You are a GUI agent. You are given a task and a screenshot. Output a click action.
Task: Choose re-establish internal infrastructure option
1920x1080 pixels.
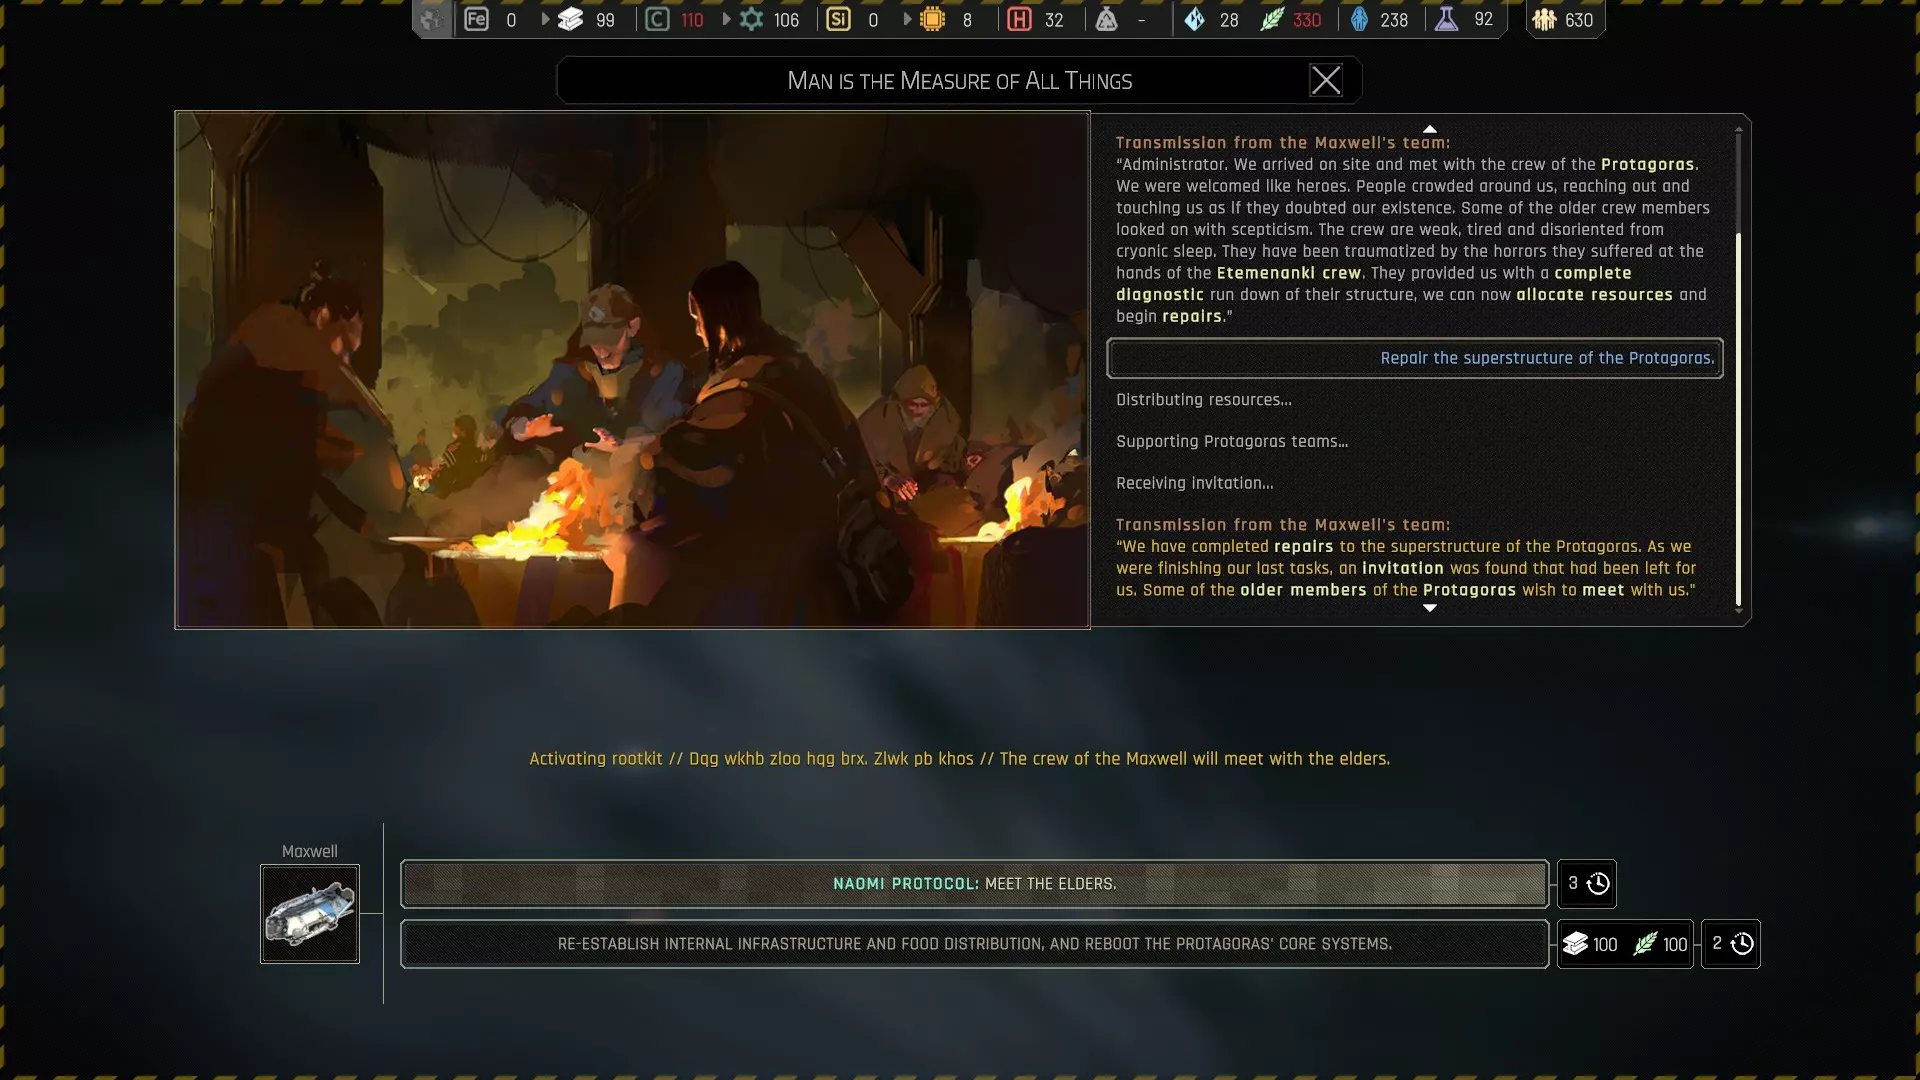coord(974,944)
